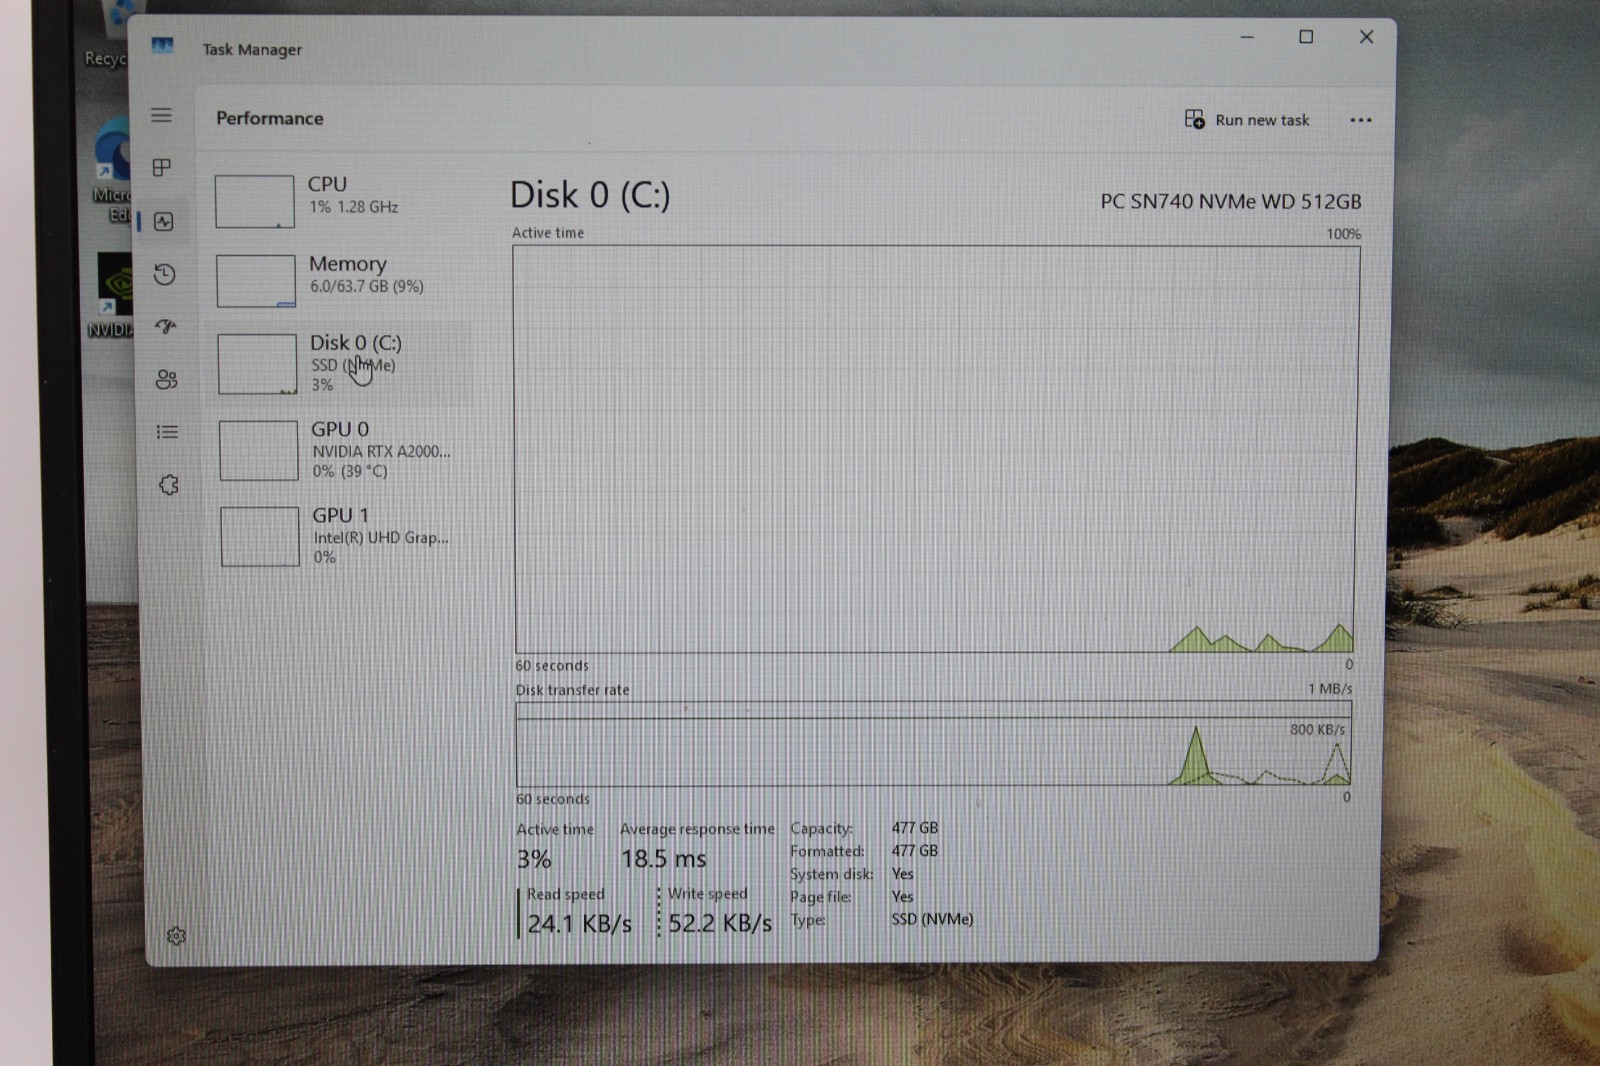
Task: Click the Task Manager app icon in title bar
Action: pyautogui.click(x=163, y=46)
